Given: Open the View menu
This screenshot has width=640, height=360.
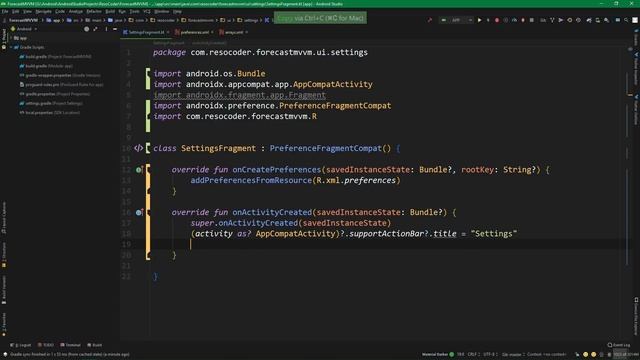Looking at the screenshot, I should coord(27,11).
